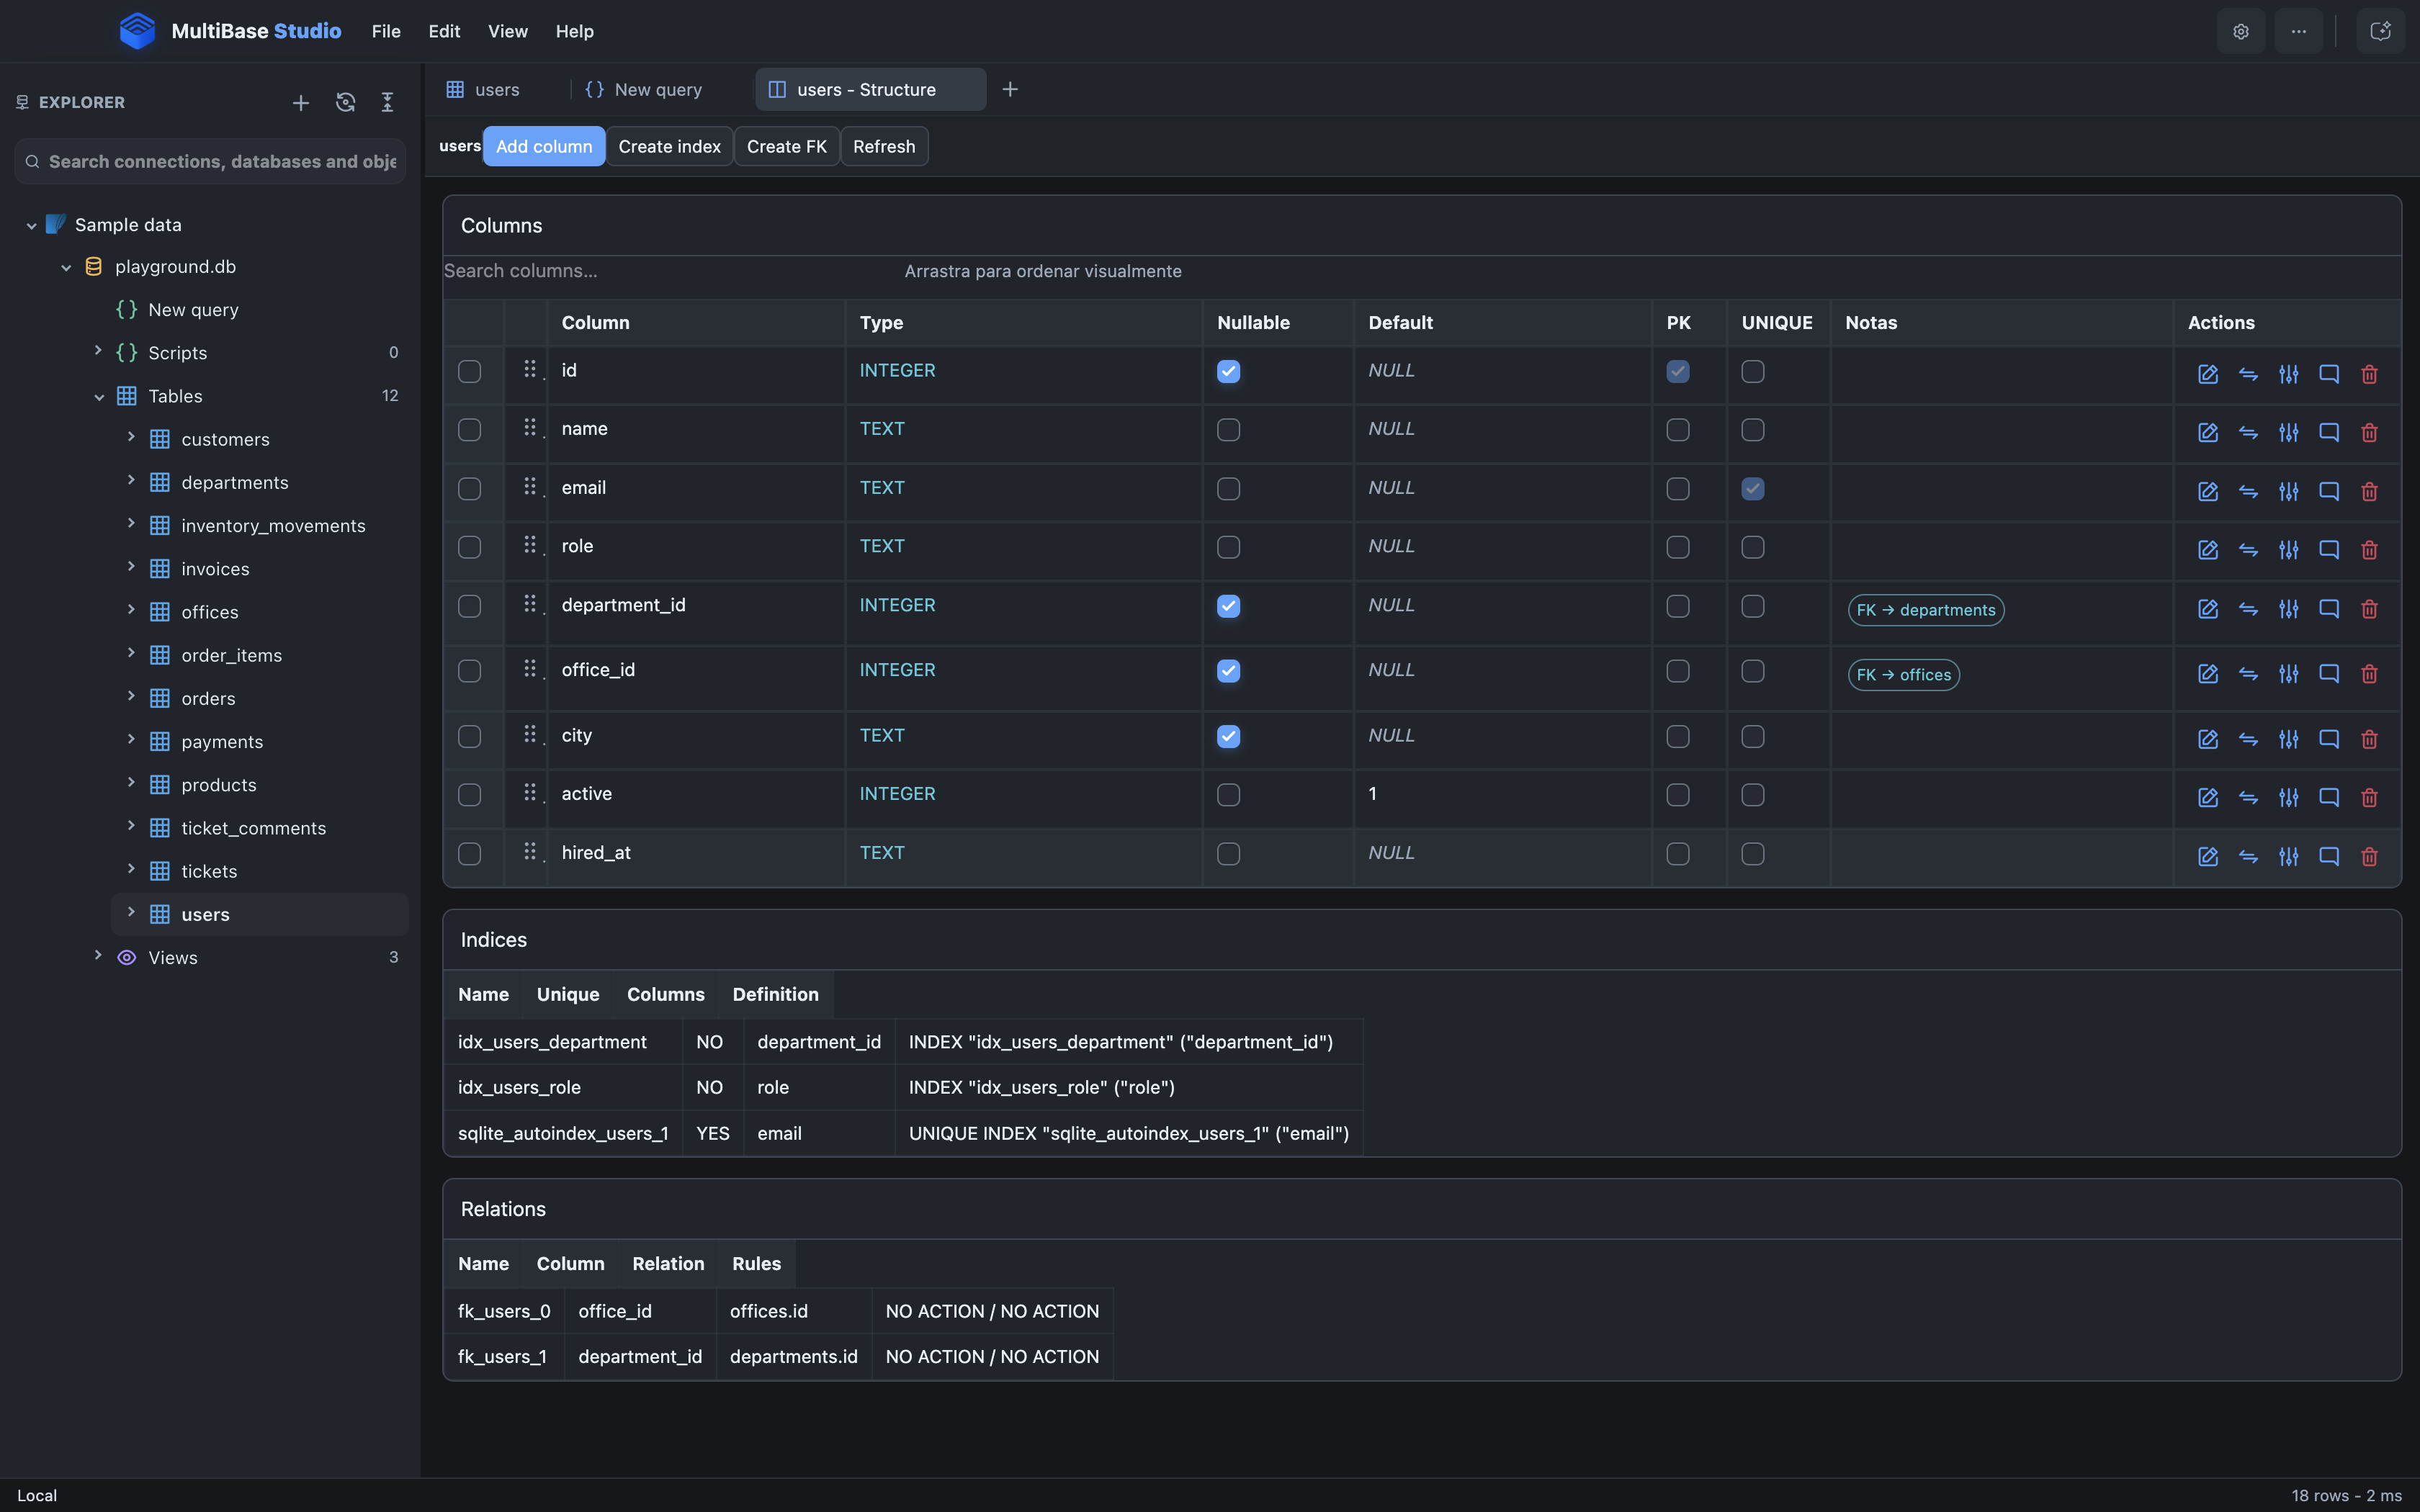The width and height of the screenshot is (2420, 1512).
Task: Open the three-dots more menu in top bar
Action: coord(2299,31)
